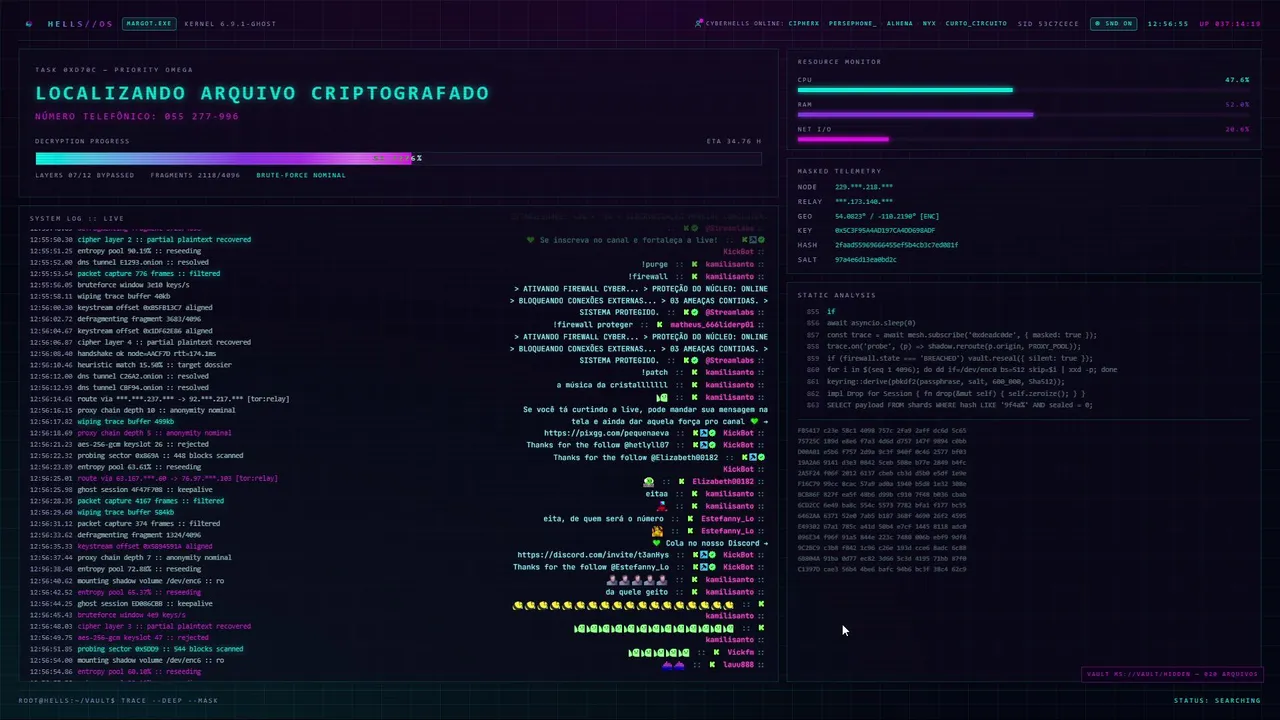This screenshot has width=1280, height=720.
Task: Select CURTO_CIRCUITO in the online list
Action: click(976, 23)
